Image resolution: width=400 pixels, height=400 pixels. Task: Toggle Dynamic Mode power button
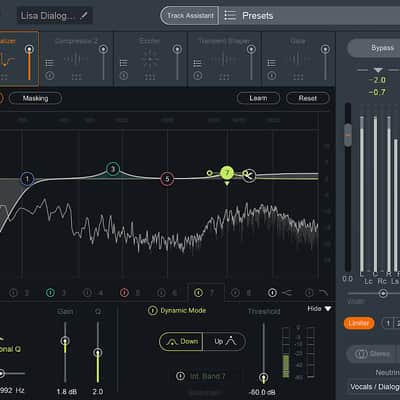point(152,311)
